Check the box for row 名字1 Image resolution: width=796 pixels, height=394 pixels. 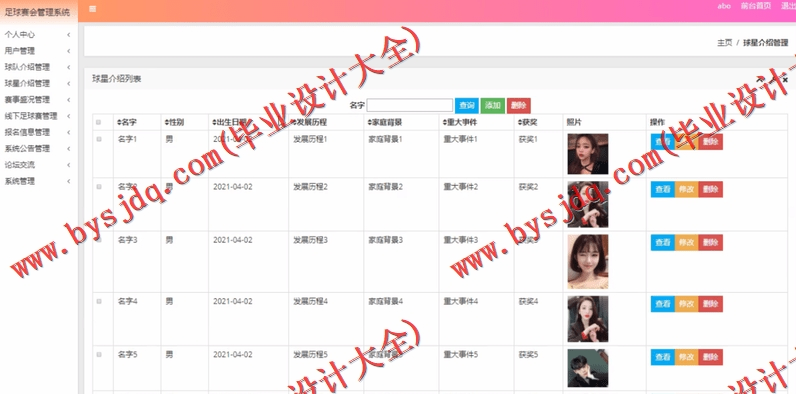click(98, 139)
